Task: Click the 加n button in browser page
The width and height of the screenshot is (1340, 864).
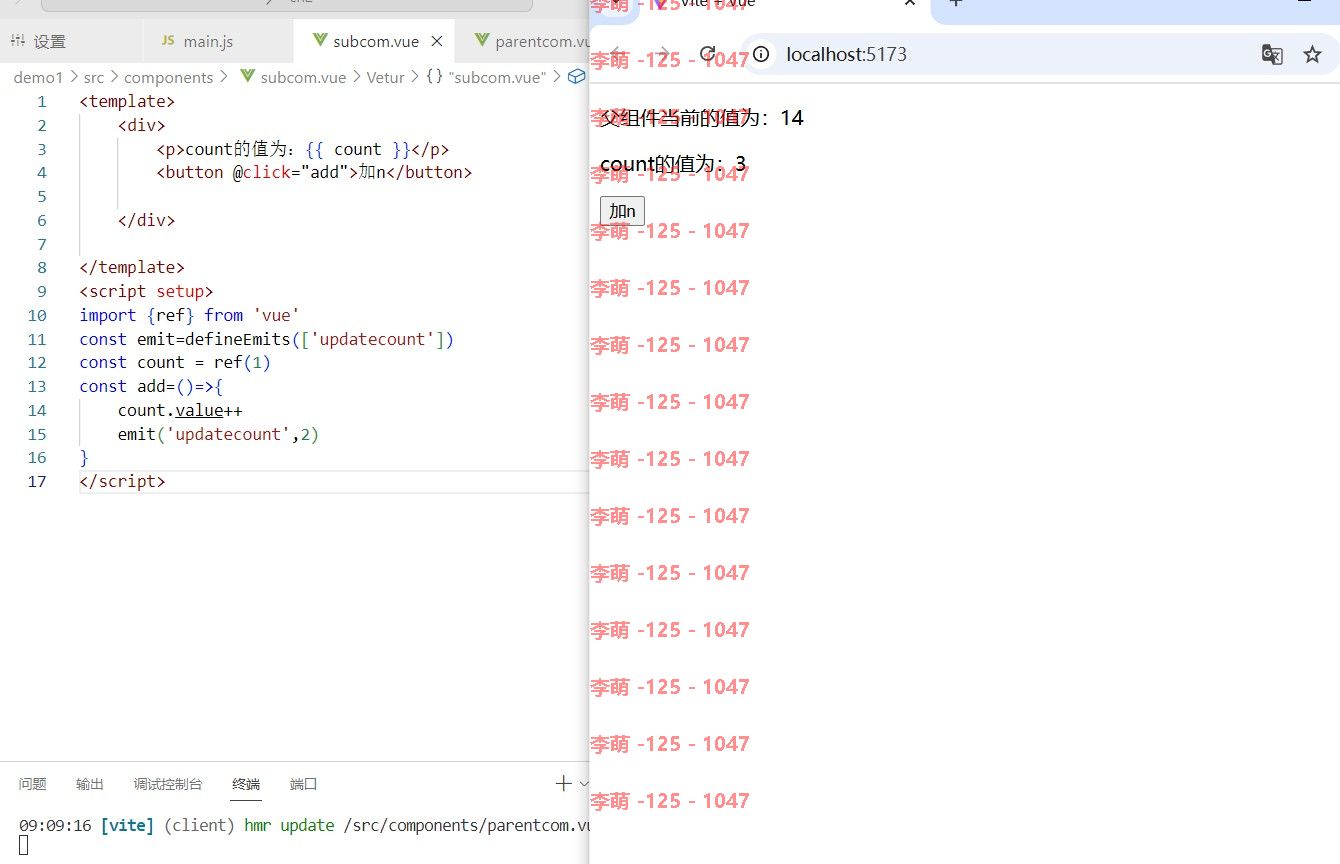Action: (x=622, y=211)
